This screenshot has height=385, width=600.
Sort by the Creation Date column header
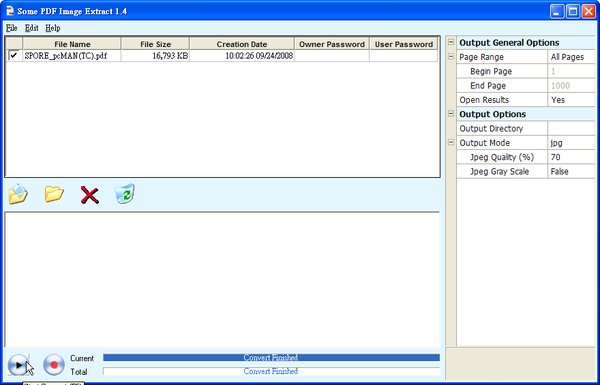pos(242,44)
